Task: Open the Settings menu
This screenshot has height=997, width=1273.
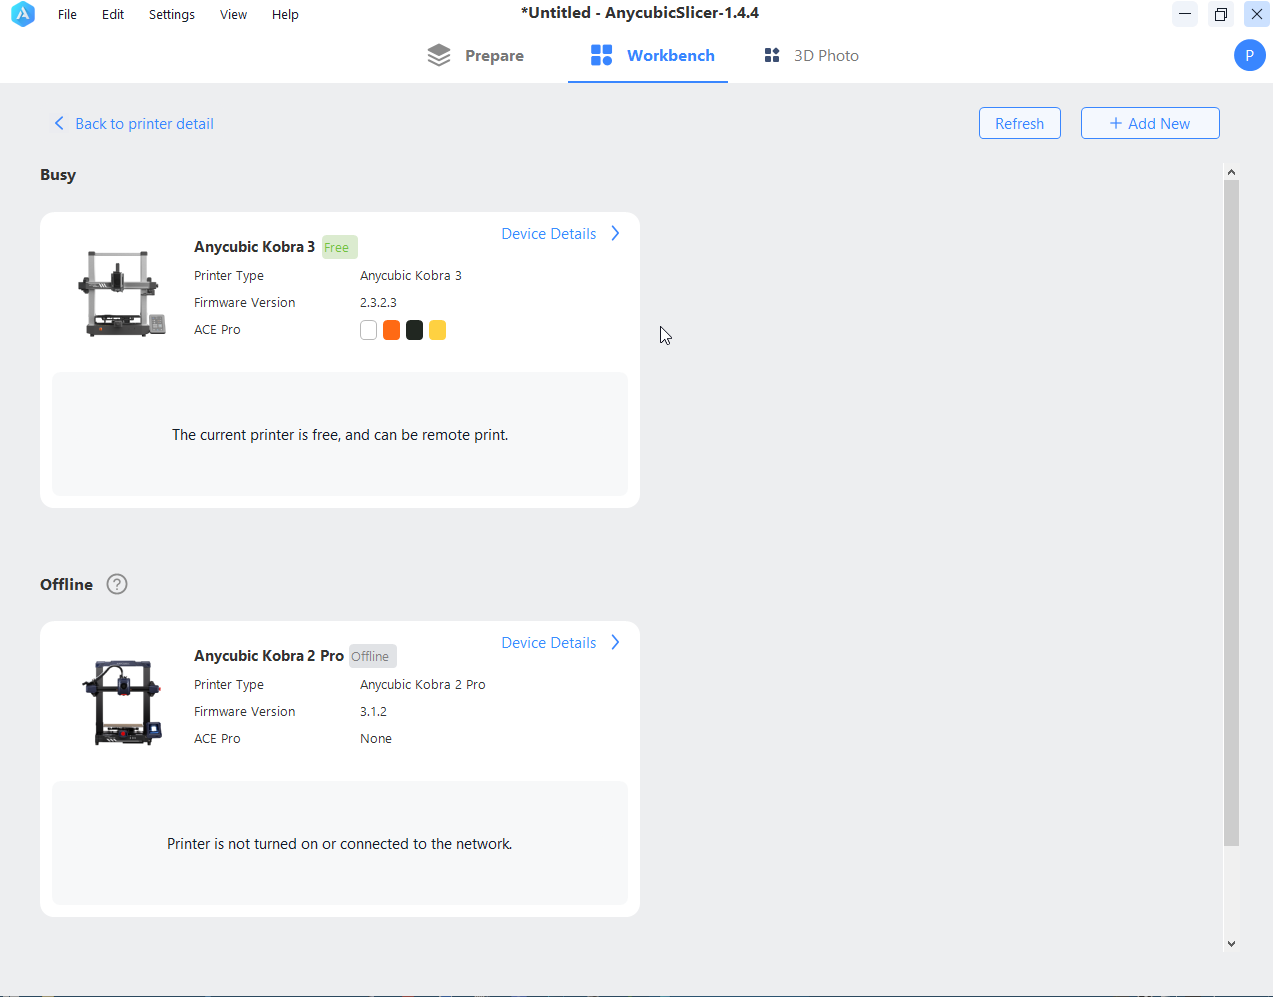Action: 172,14
